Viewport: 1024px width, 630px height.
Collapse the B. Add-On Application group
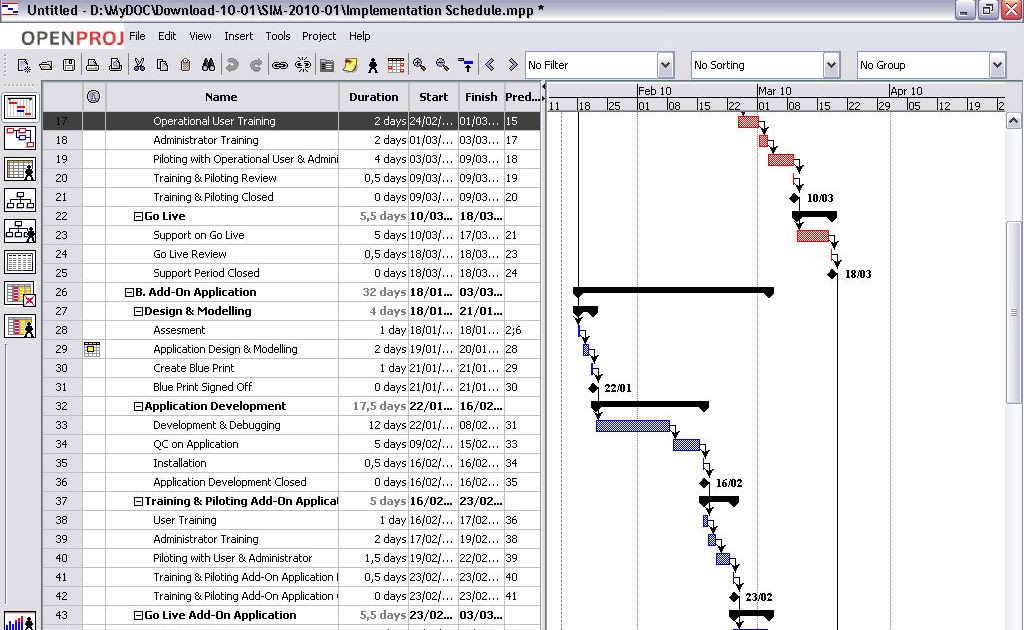pos(129,292)
